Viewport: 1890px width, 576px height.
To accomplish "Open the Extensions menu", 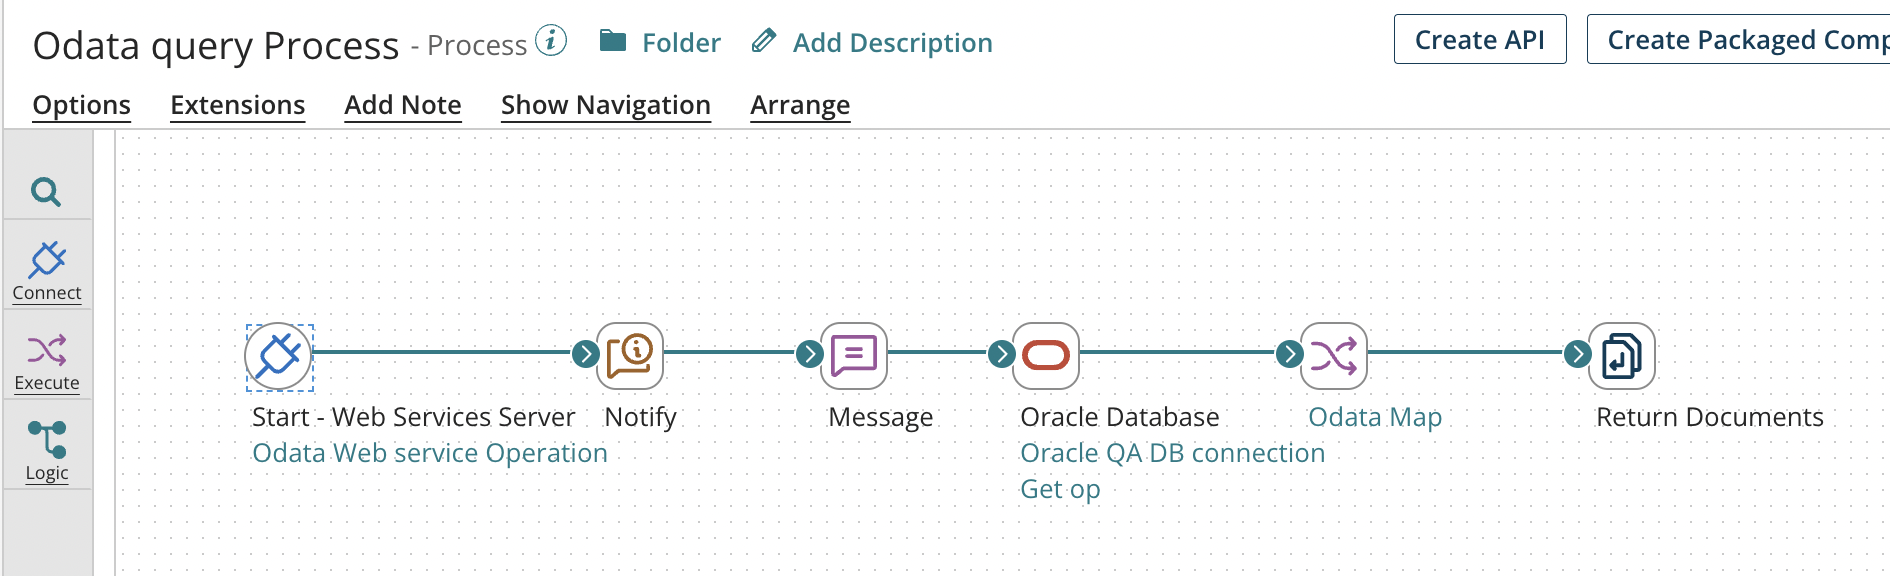I will pos(237,105).
